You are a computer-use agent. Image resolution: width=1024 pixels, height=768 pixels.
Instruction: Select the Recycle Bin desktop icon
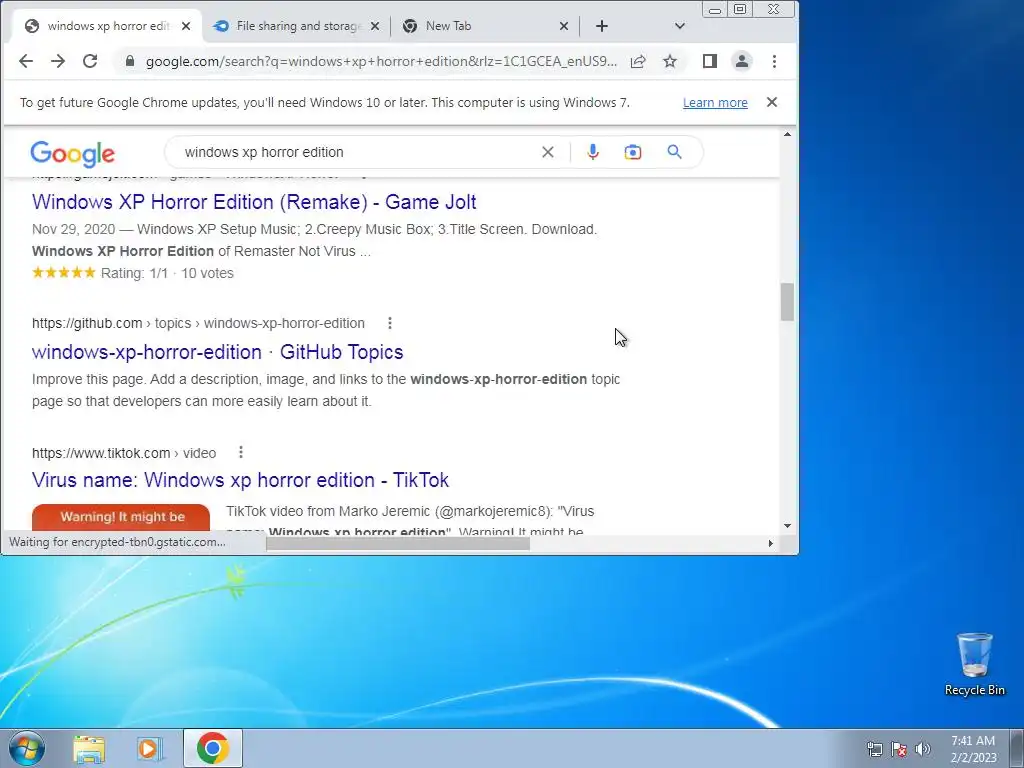click(974, 664)
